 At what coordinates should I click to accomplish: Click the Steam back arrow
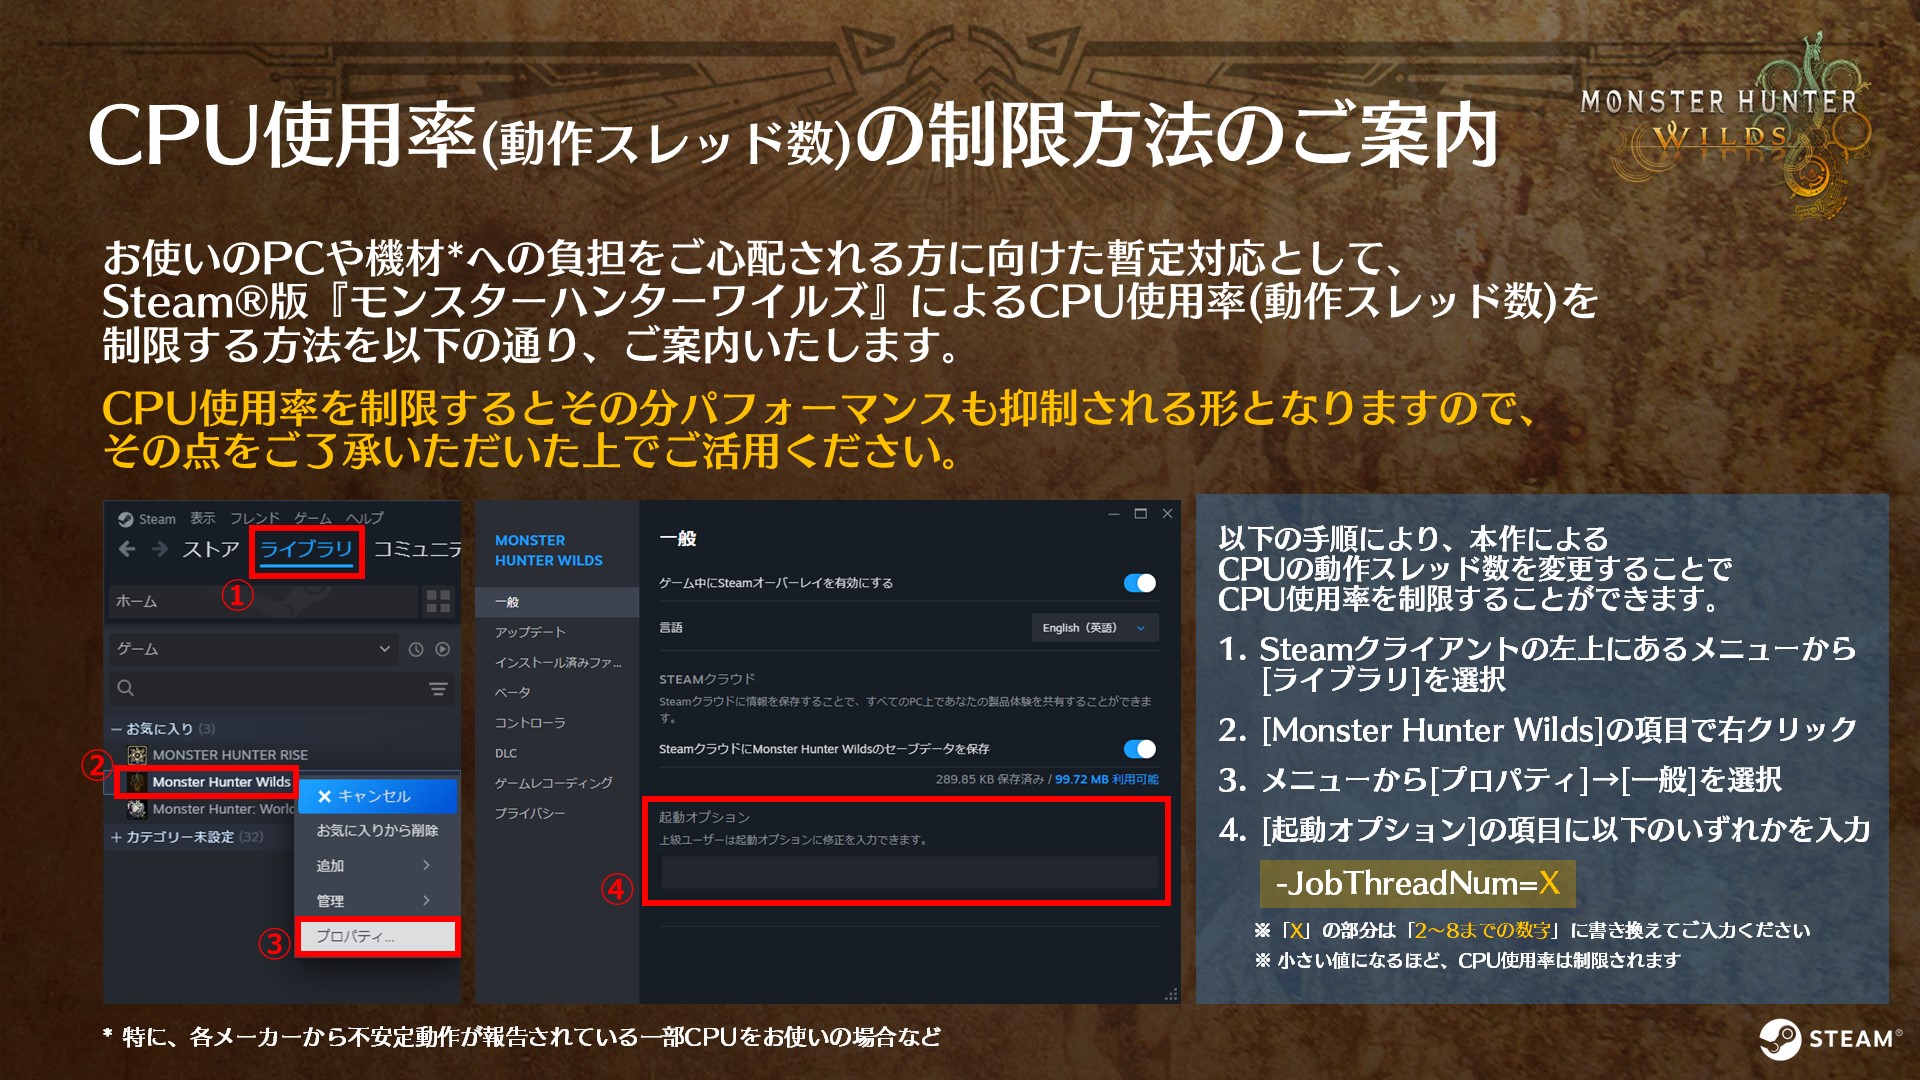pos(127,549)
